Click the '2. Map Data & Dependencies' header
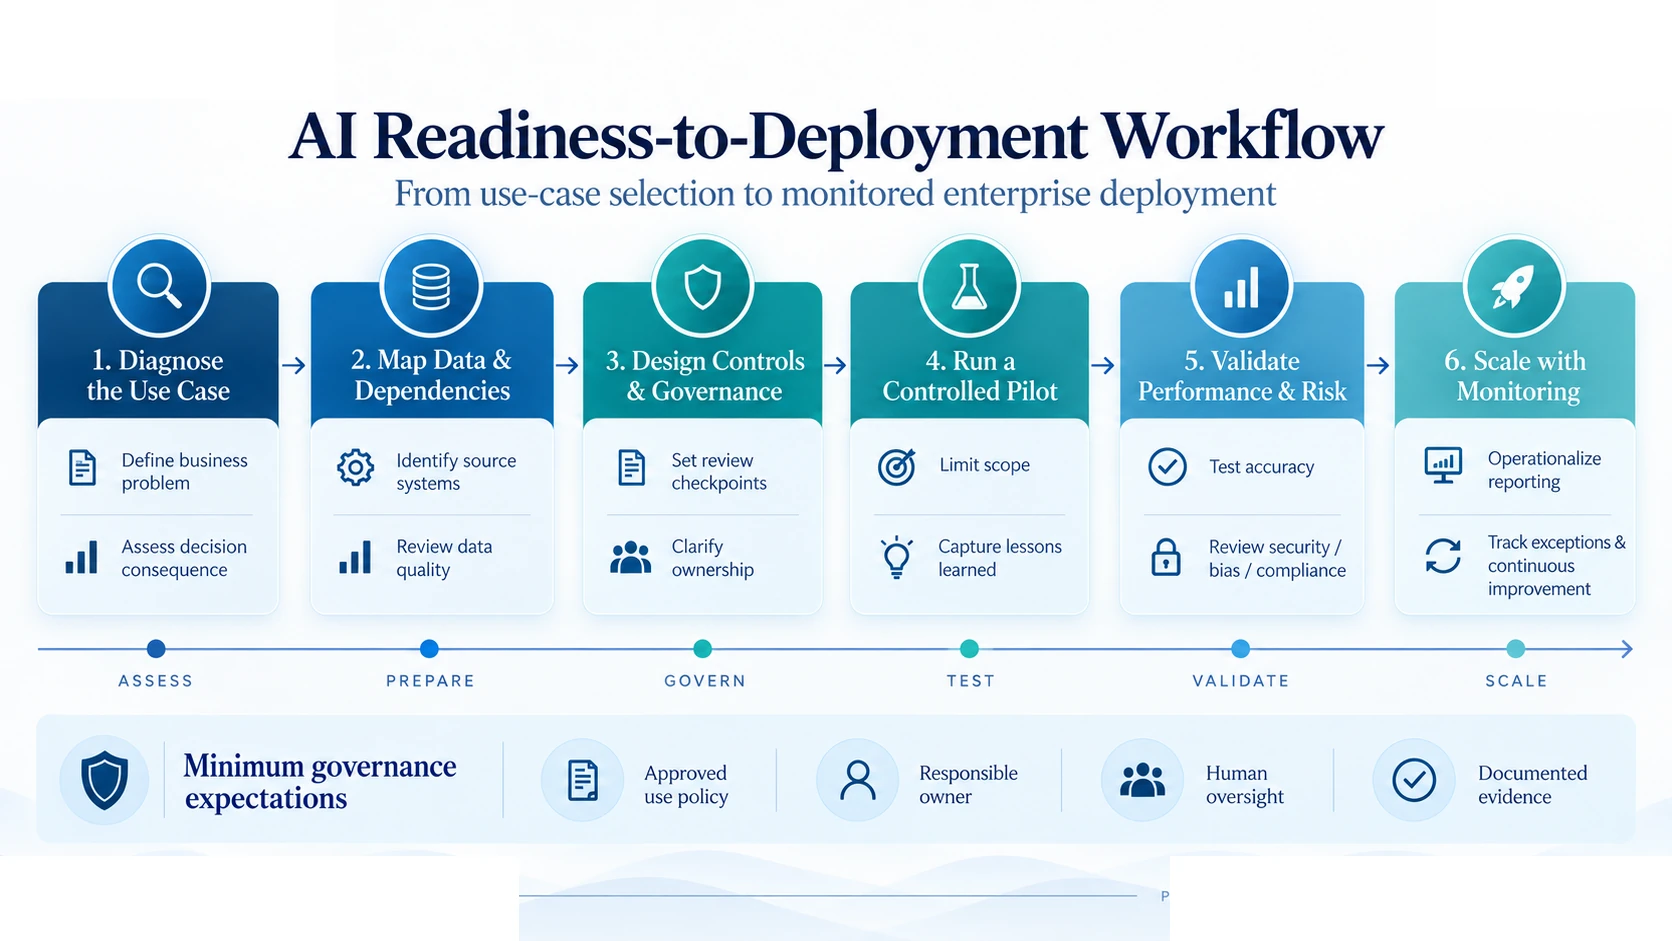Viewport: 1672px width, 941px height. pos(432,375)
